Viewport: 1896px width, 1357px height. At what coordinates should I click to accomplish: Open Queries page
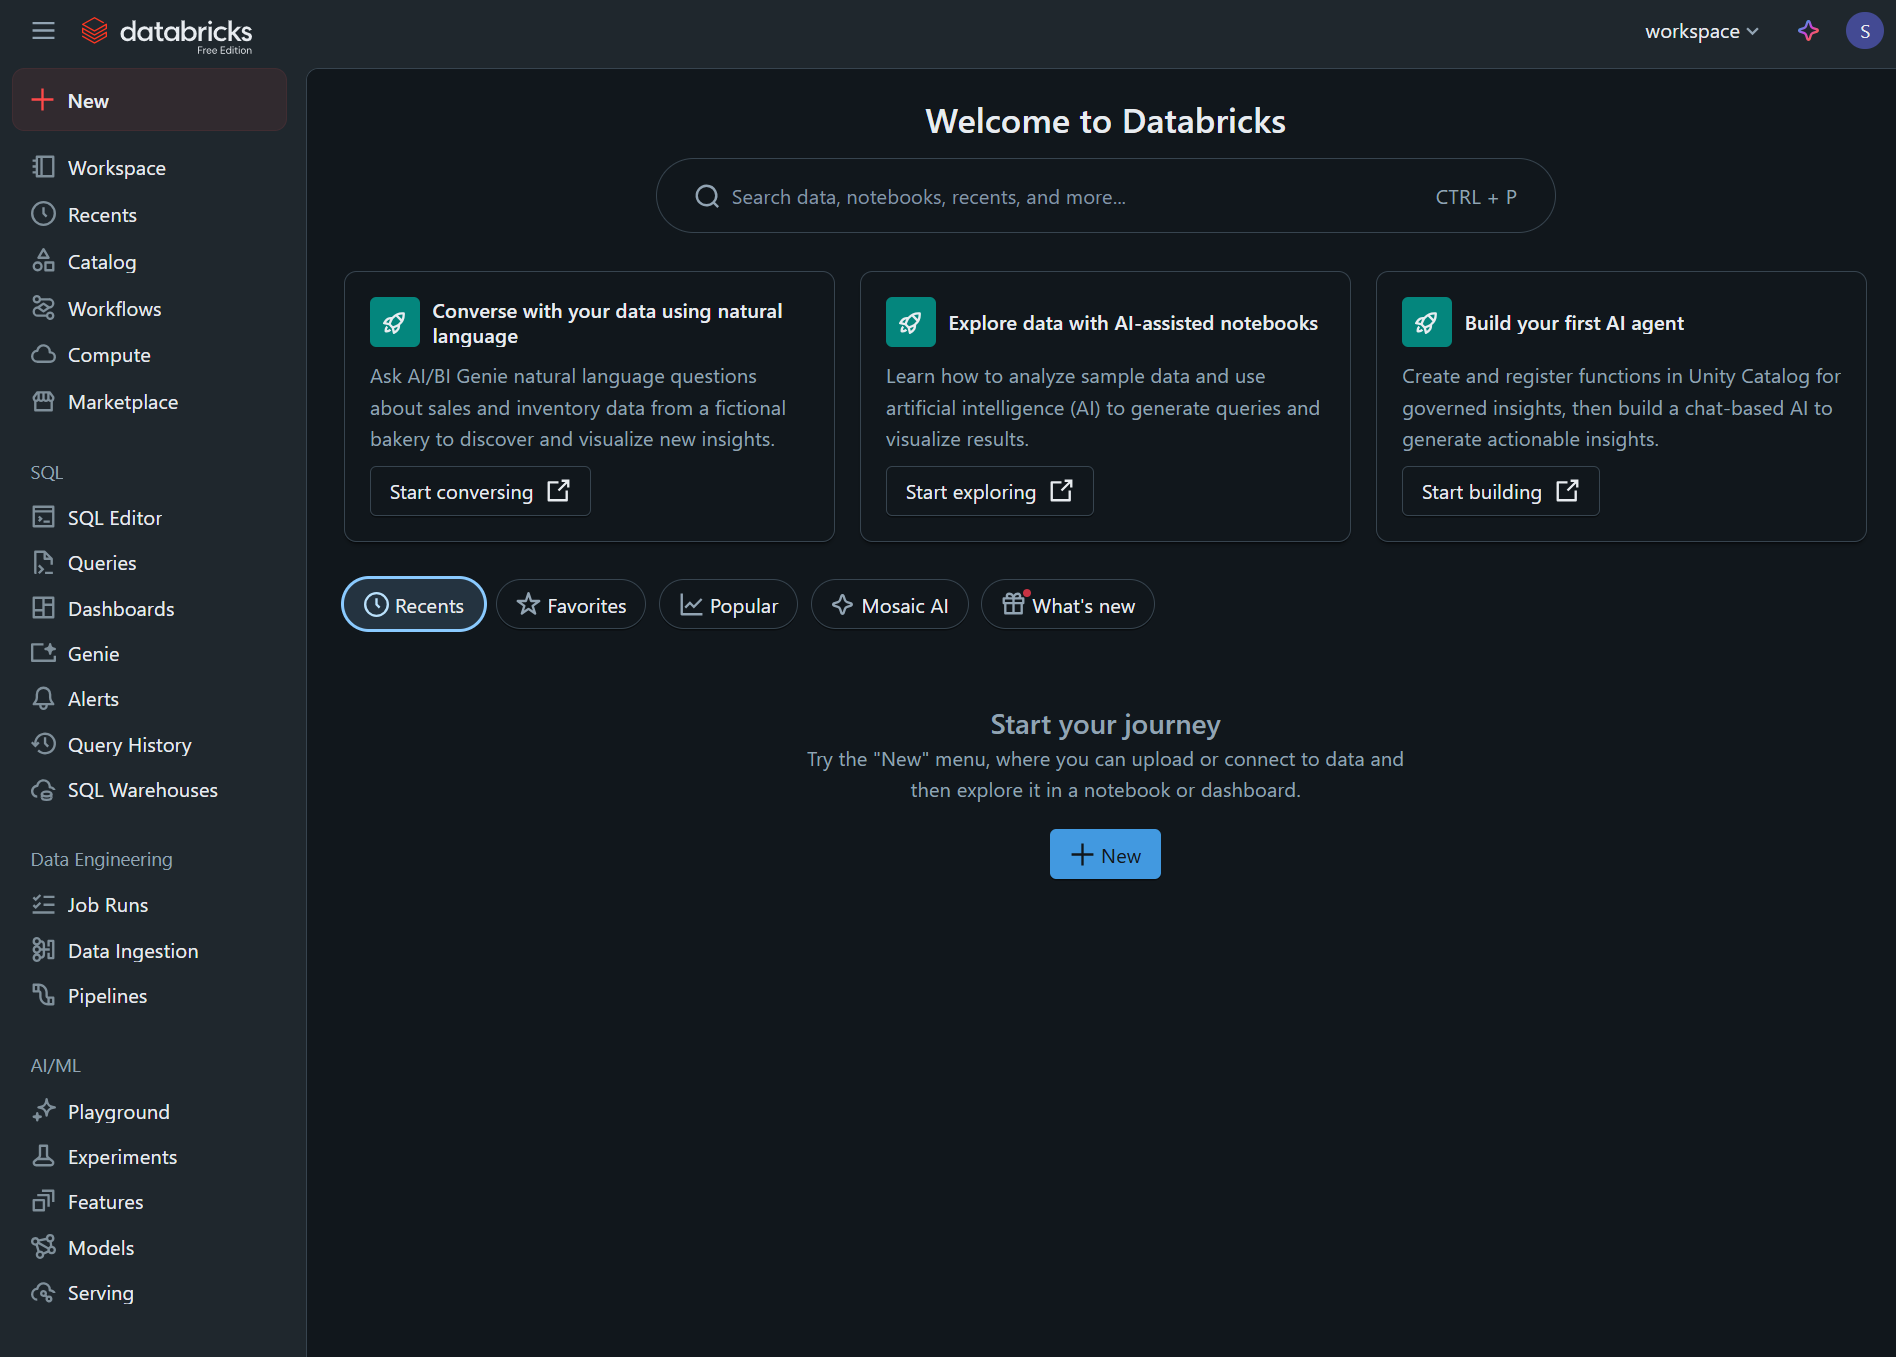tap(150, 563)
